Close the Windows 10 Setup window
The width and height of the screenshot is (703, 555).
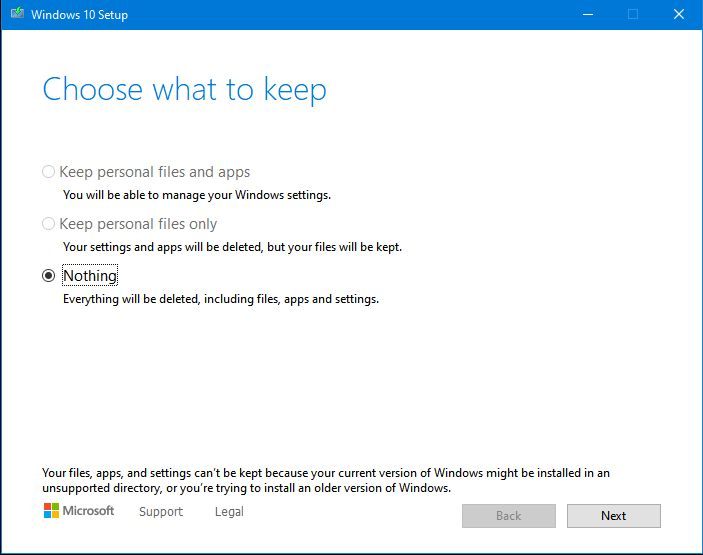pos(679,14)
